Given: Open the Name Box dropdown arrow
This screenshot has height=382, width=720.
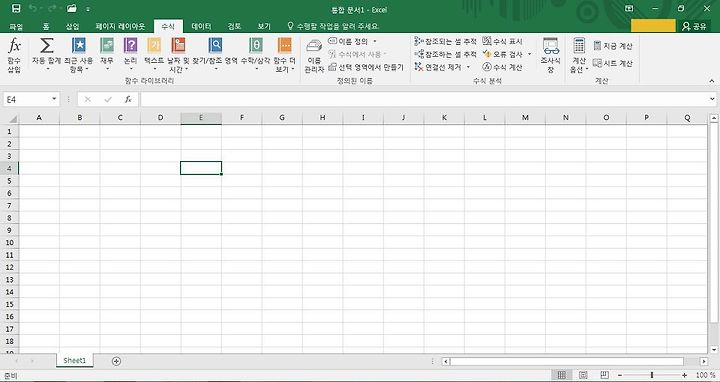Looking at the screenshot, I should (x=54, y=99).
